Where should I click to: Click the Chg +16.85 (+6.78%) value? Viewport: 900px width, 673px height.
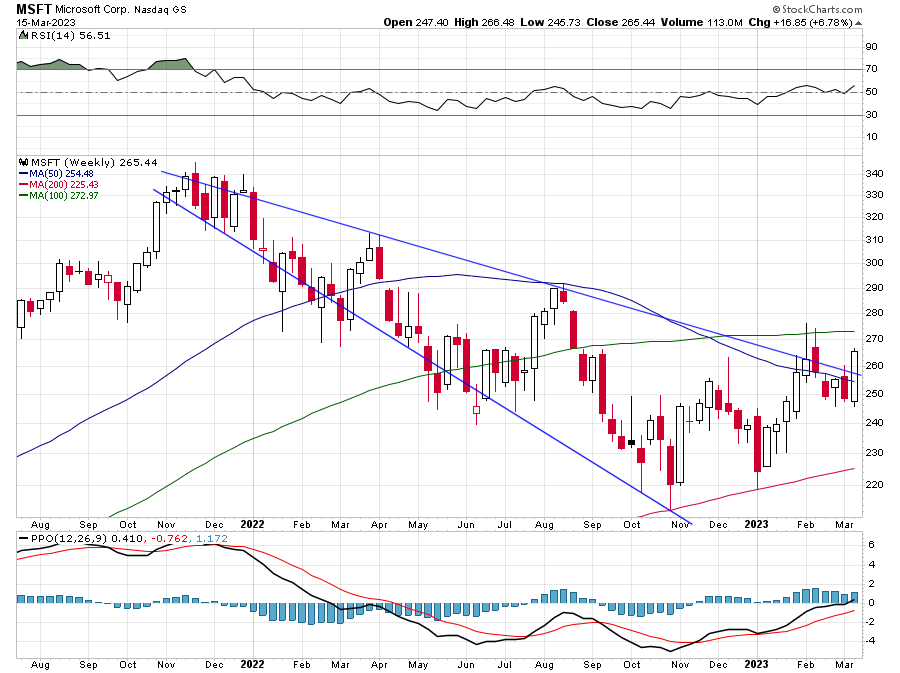point(800,22)
